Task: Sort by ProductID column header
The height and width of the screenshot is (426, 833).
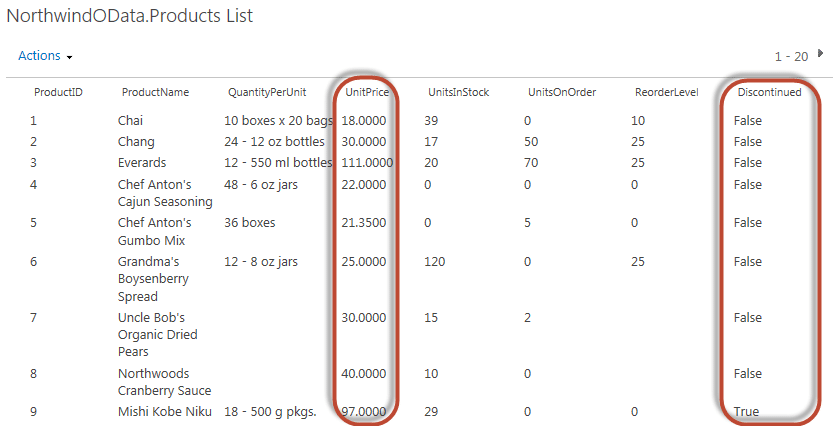Action: coord(58,92)
